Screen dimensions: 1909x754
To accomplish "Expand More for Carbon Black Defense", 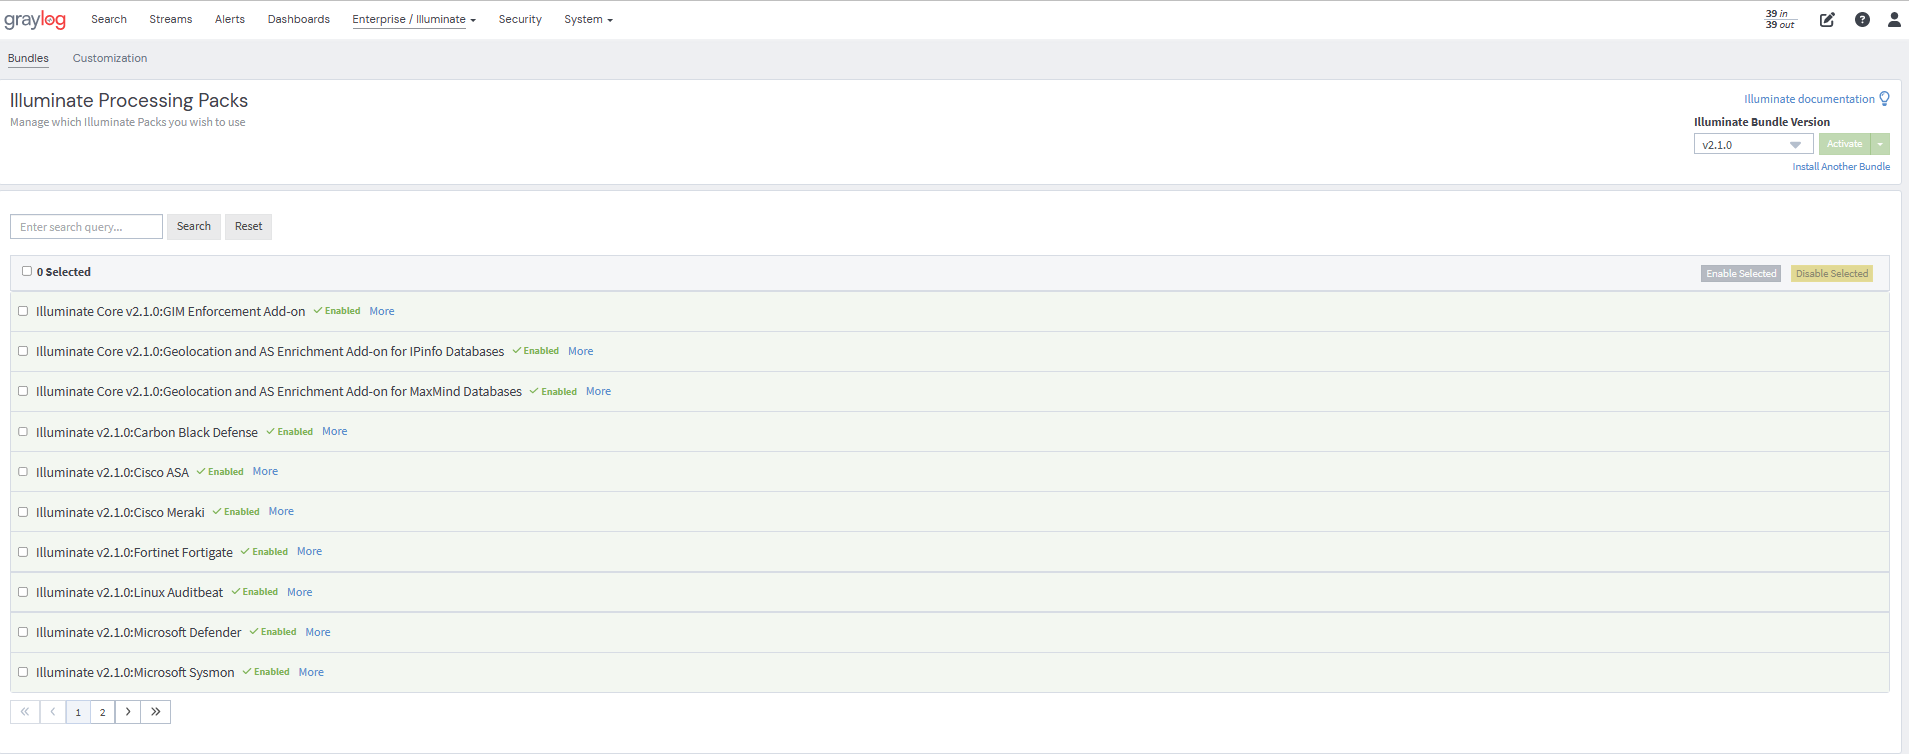I will (335, 431).
